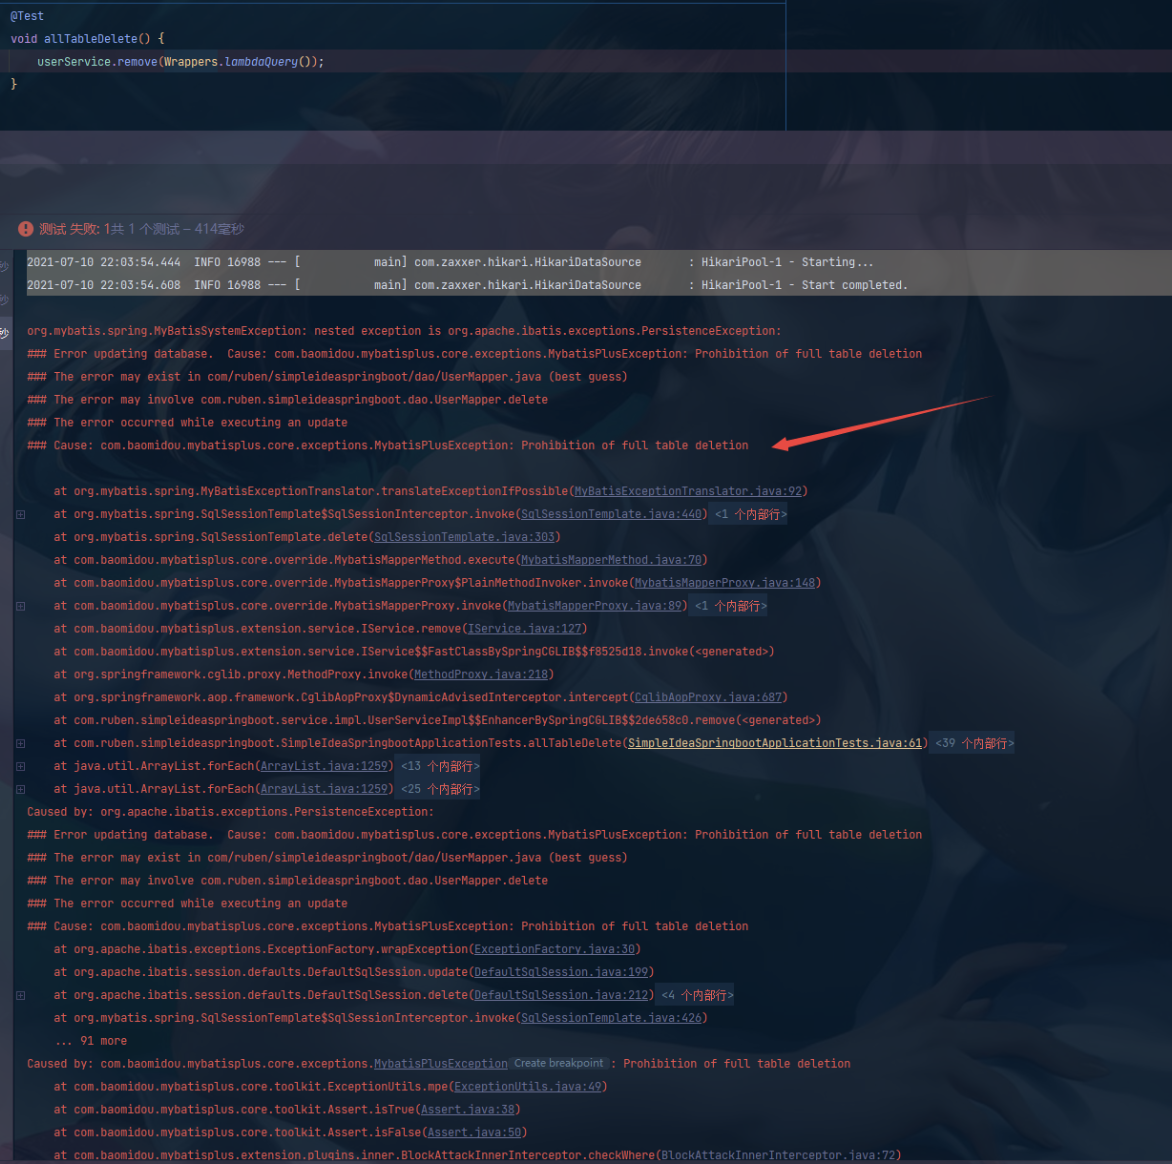Click the red test failed status icon

pyautogui.click(x=25, y=229)
